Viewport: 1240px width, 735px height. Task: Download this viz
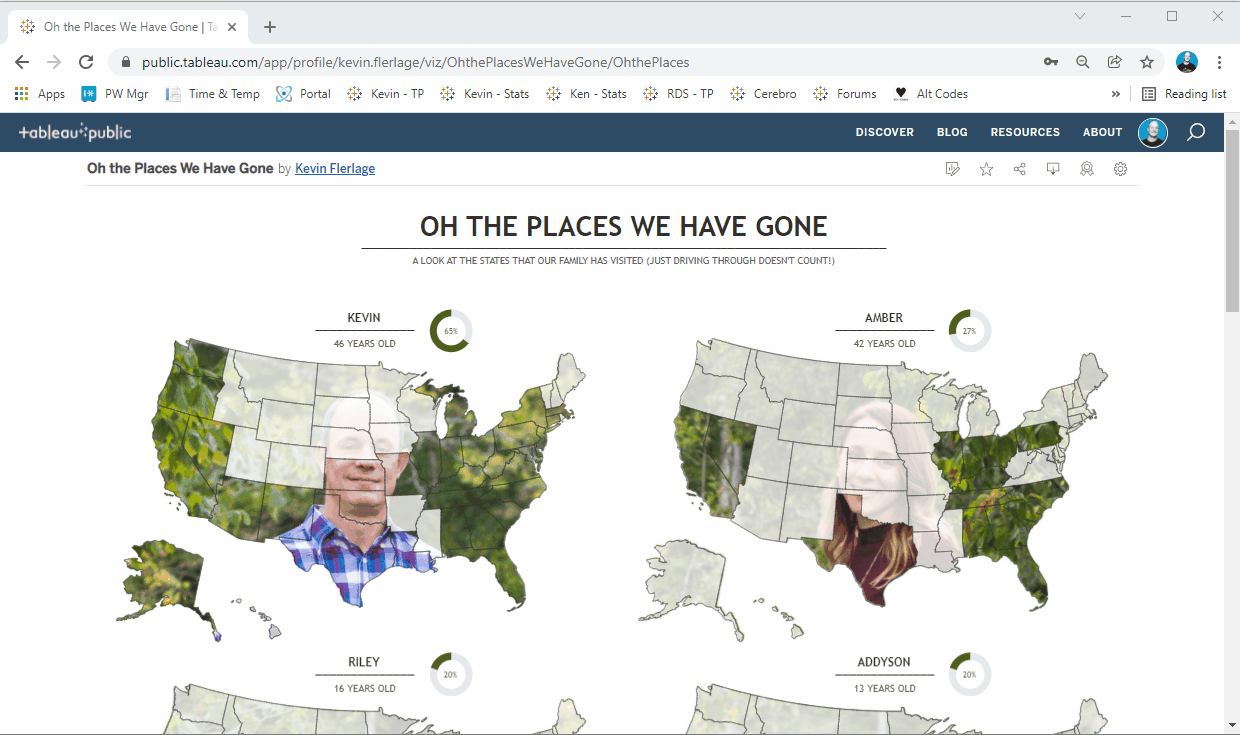[x=1053, y=169]
